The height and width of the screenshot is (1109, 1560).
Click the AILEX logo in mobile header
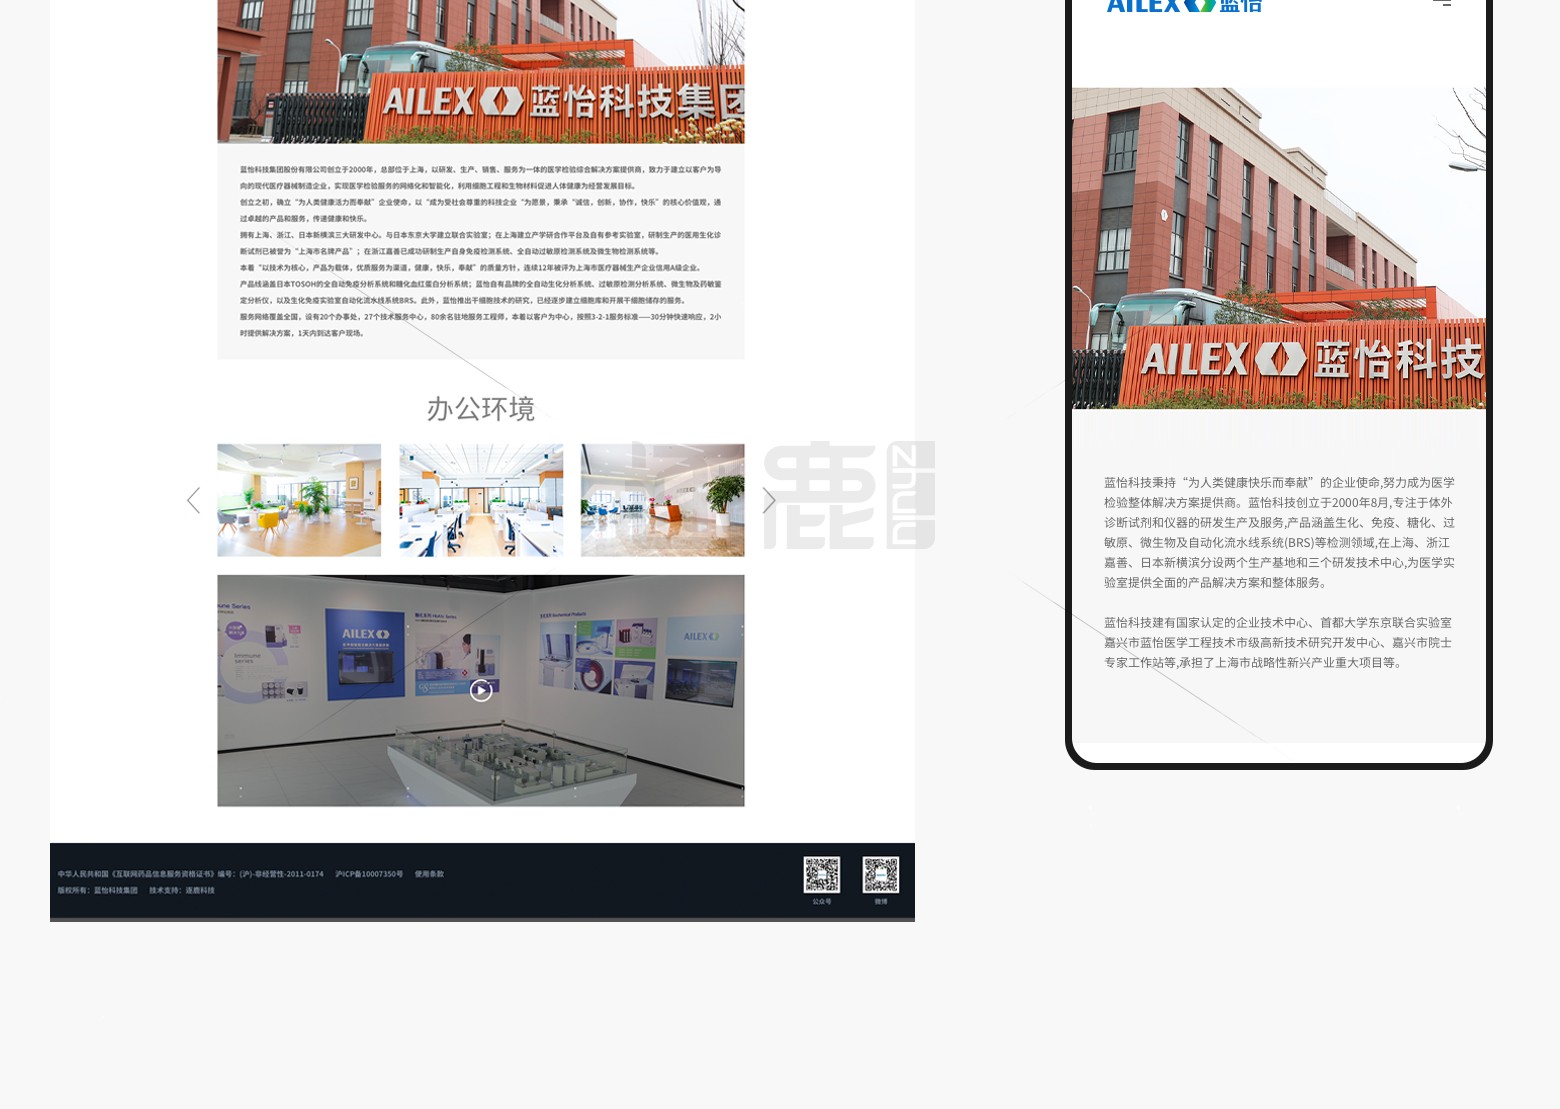coord(1184,6)
